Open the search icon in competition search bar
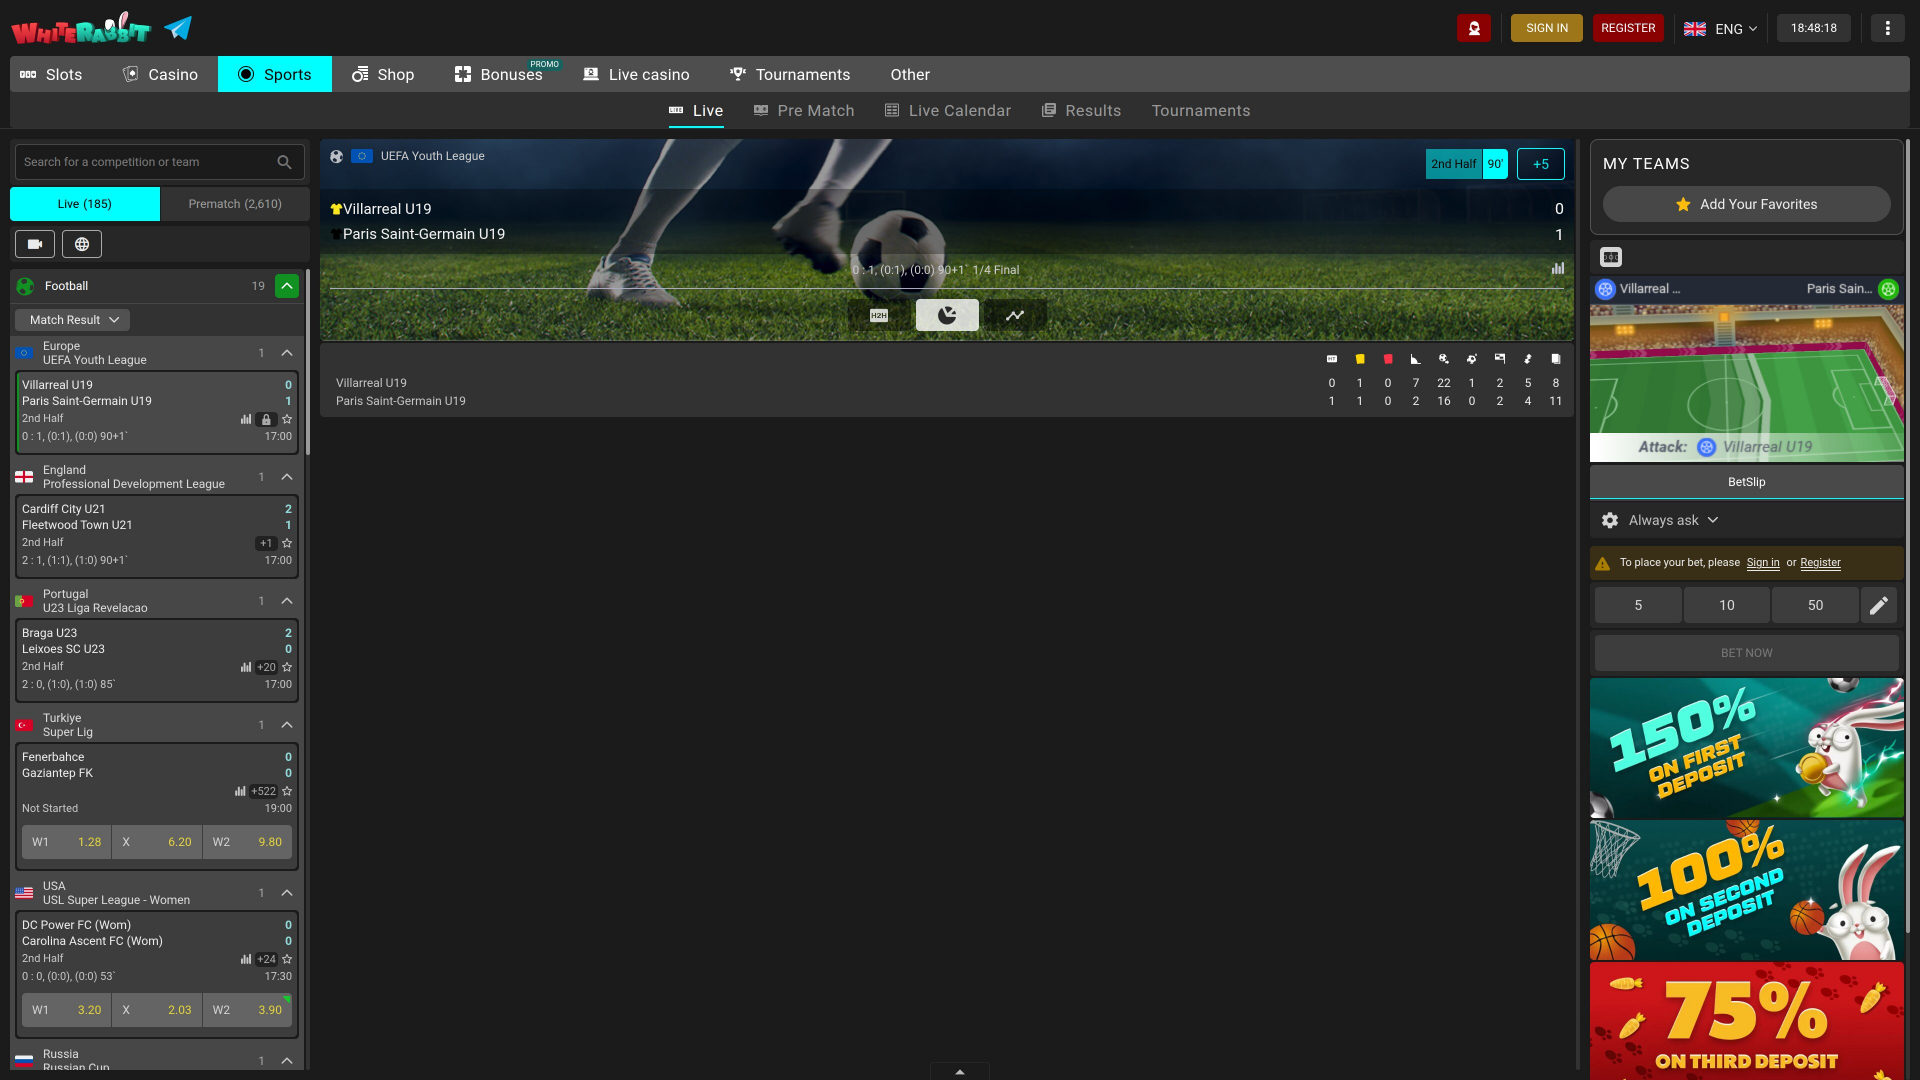 coord(285,161)
